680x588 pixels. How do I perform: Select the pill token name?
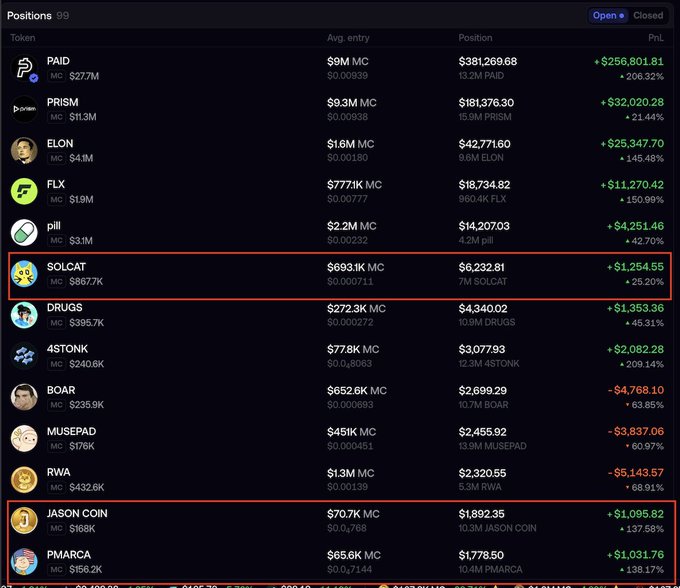(54, 226)
